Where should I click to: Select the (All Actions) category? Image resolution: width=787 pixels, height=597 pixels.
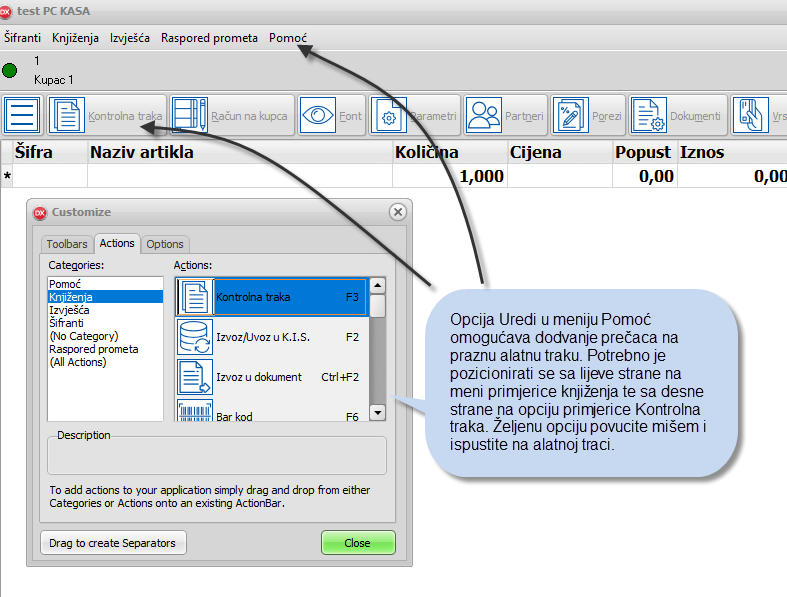point(78,362)
